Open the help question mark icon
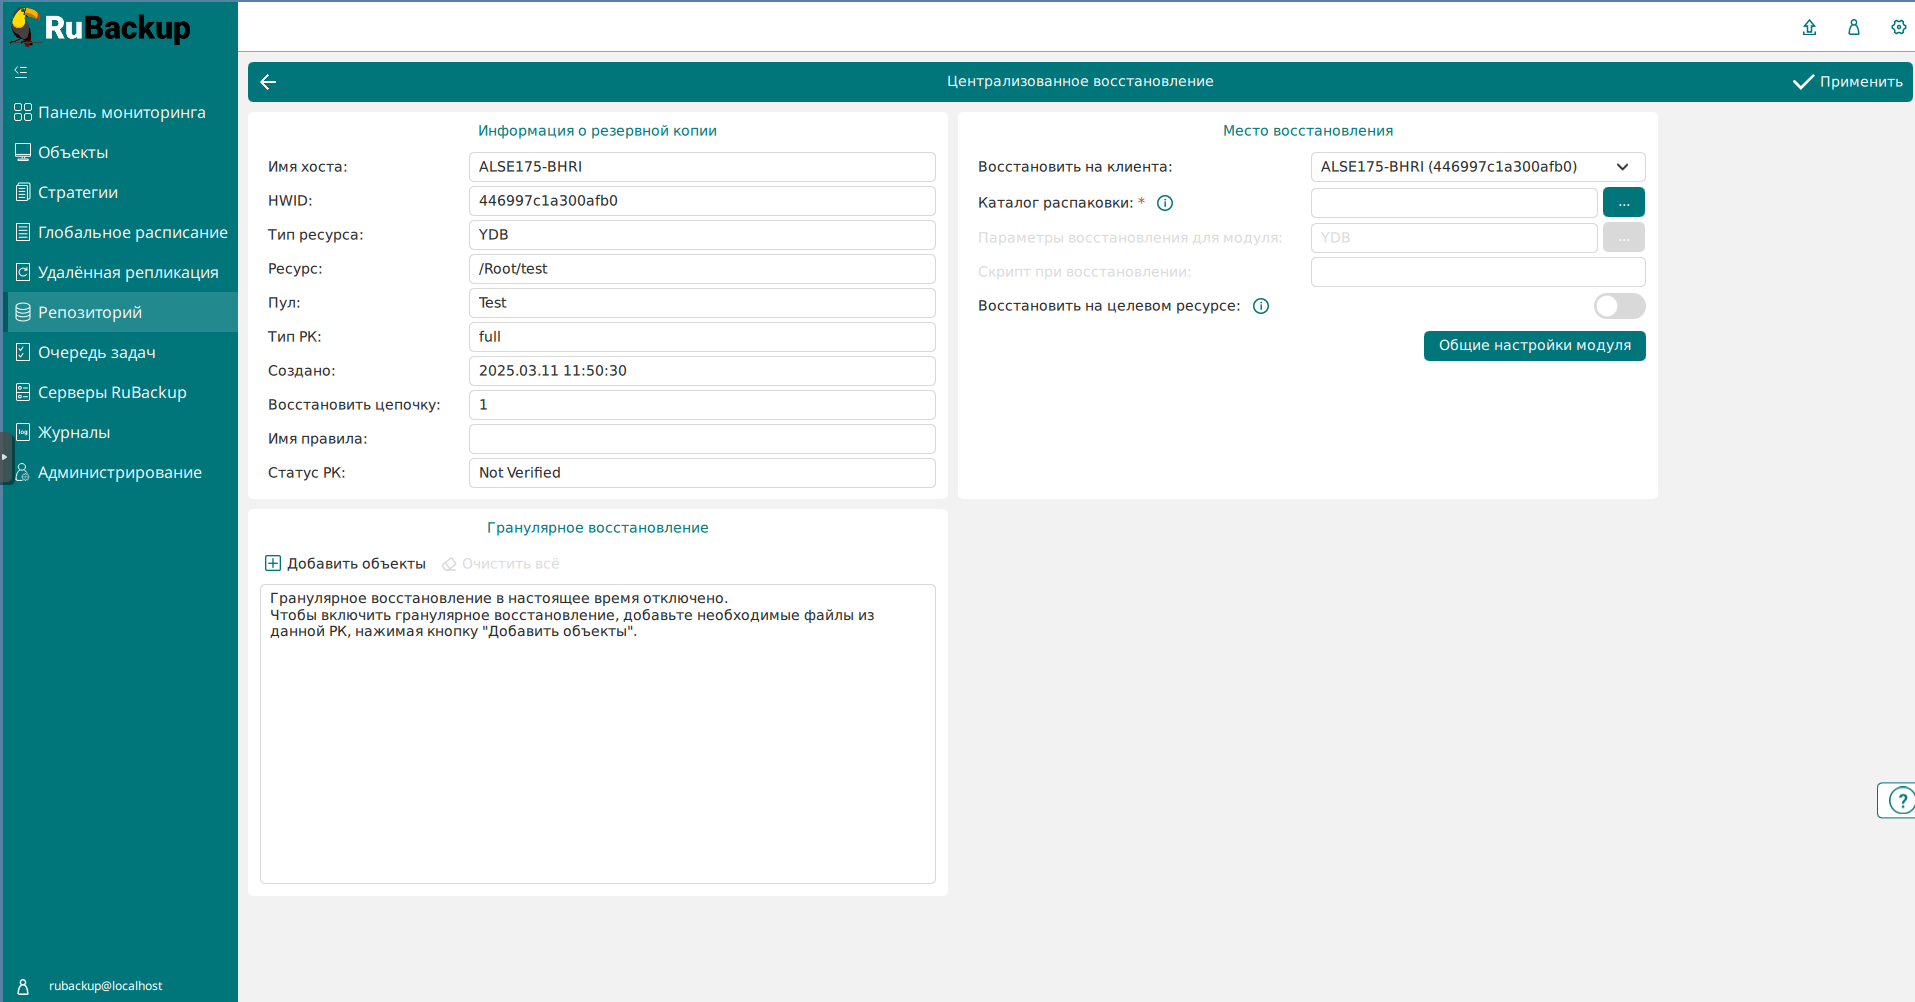1915x1002 pixels. 1899,800
